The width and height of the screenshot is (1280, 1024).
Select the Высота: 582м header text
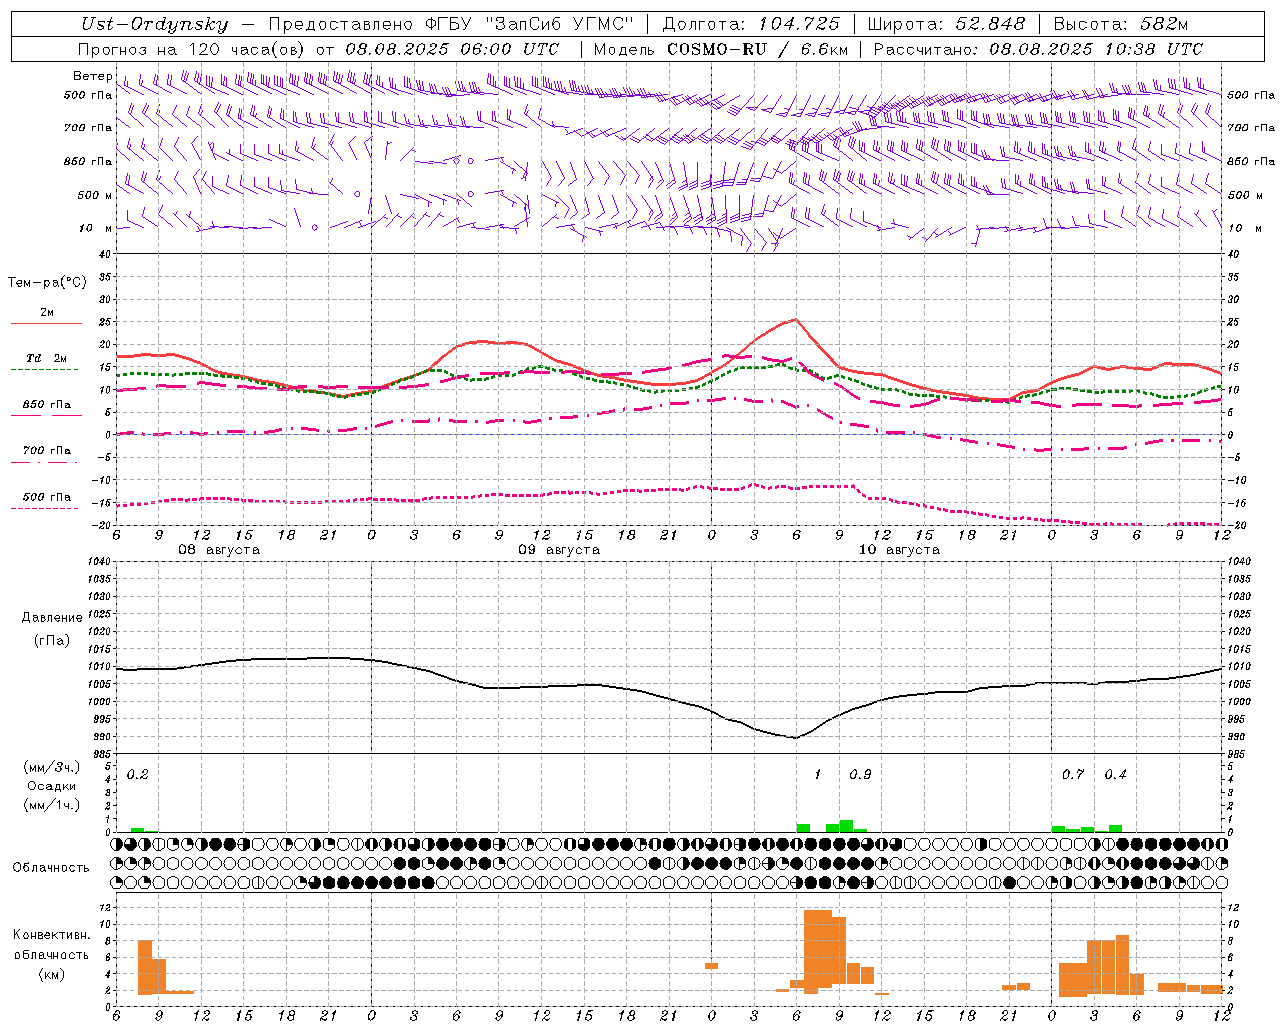[x=1121, y=25]
